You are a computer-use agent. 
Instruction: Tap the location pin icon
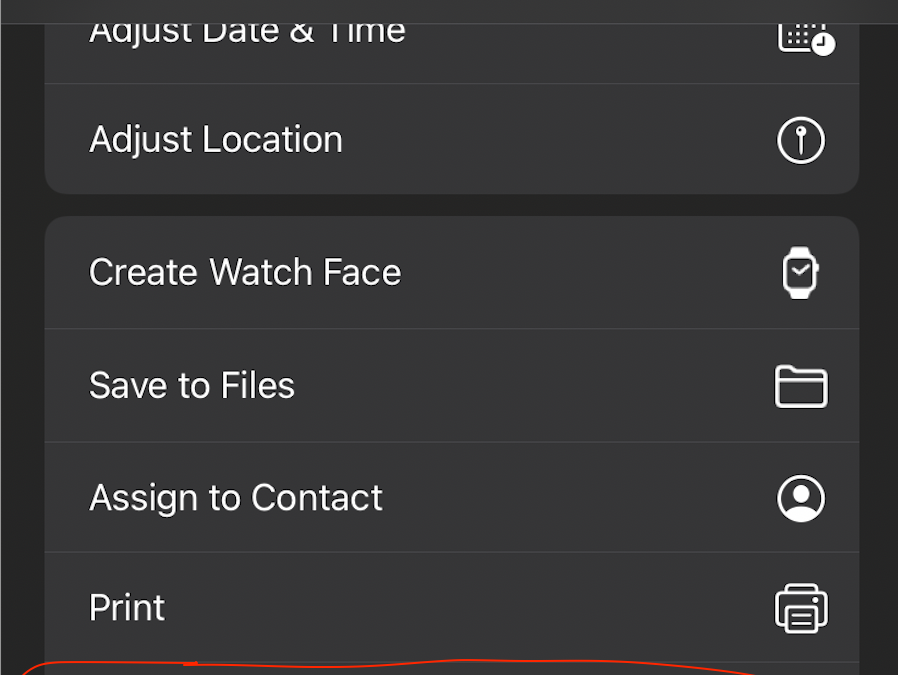point(801,139)
